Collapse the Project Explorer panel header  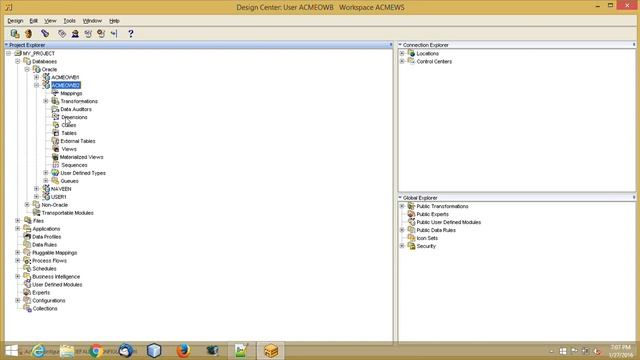click(x=7, y=44)
